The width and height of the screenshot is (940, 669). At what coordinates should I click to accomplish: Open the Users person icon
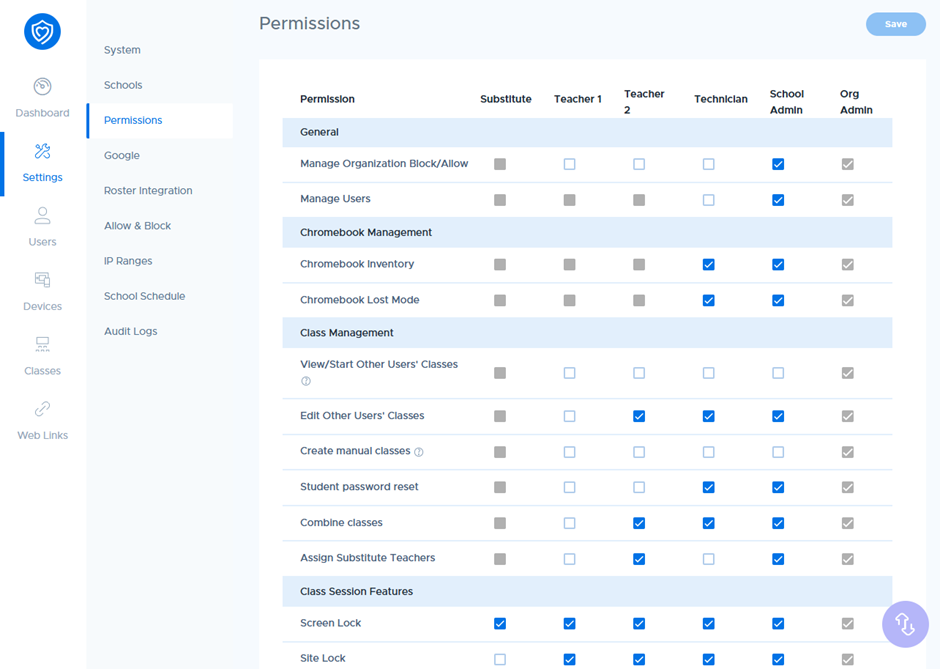click(42, 216)
